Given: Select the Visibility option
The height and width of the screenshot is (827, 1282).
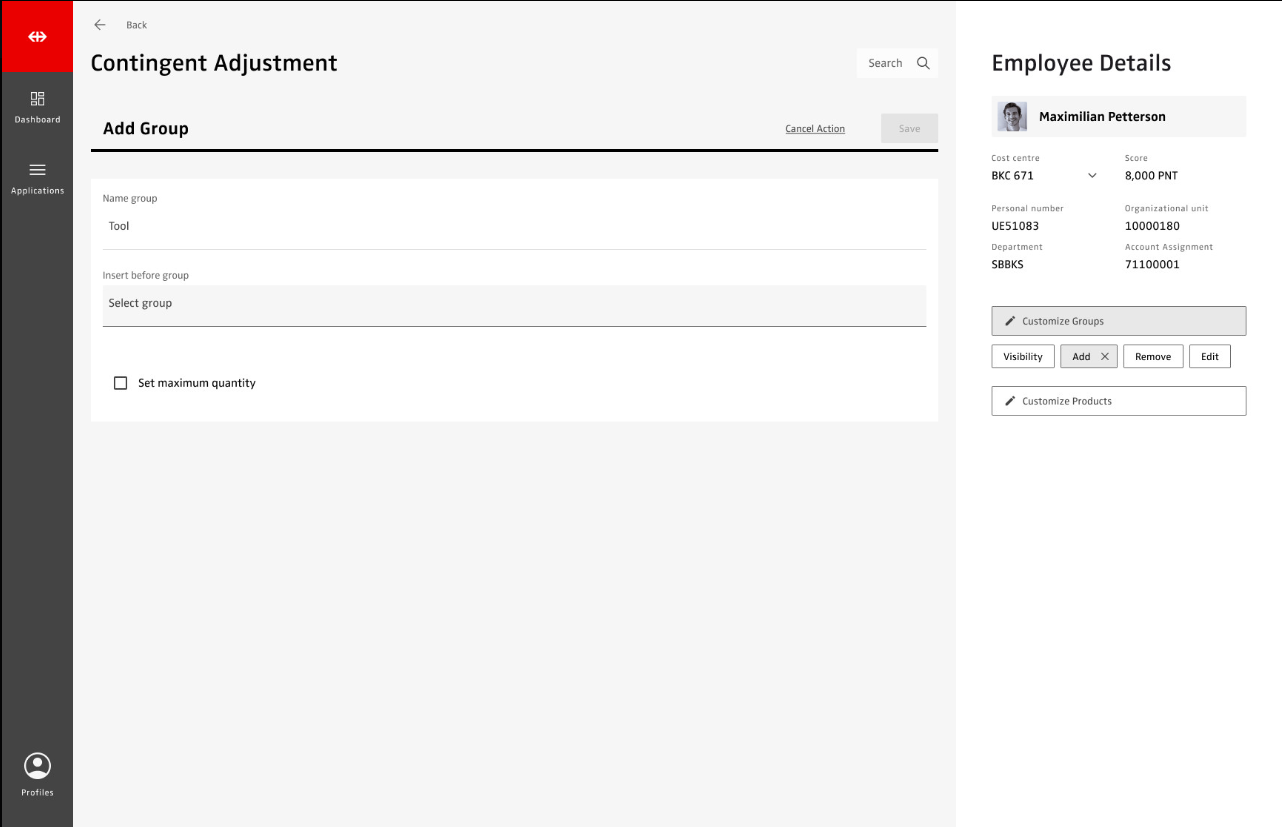Looking at the screenshot, I should [1022, 356].
